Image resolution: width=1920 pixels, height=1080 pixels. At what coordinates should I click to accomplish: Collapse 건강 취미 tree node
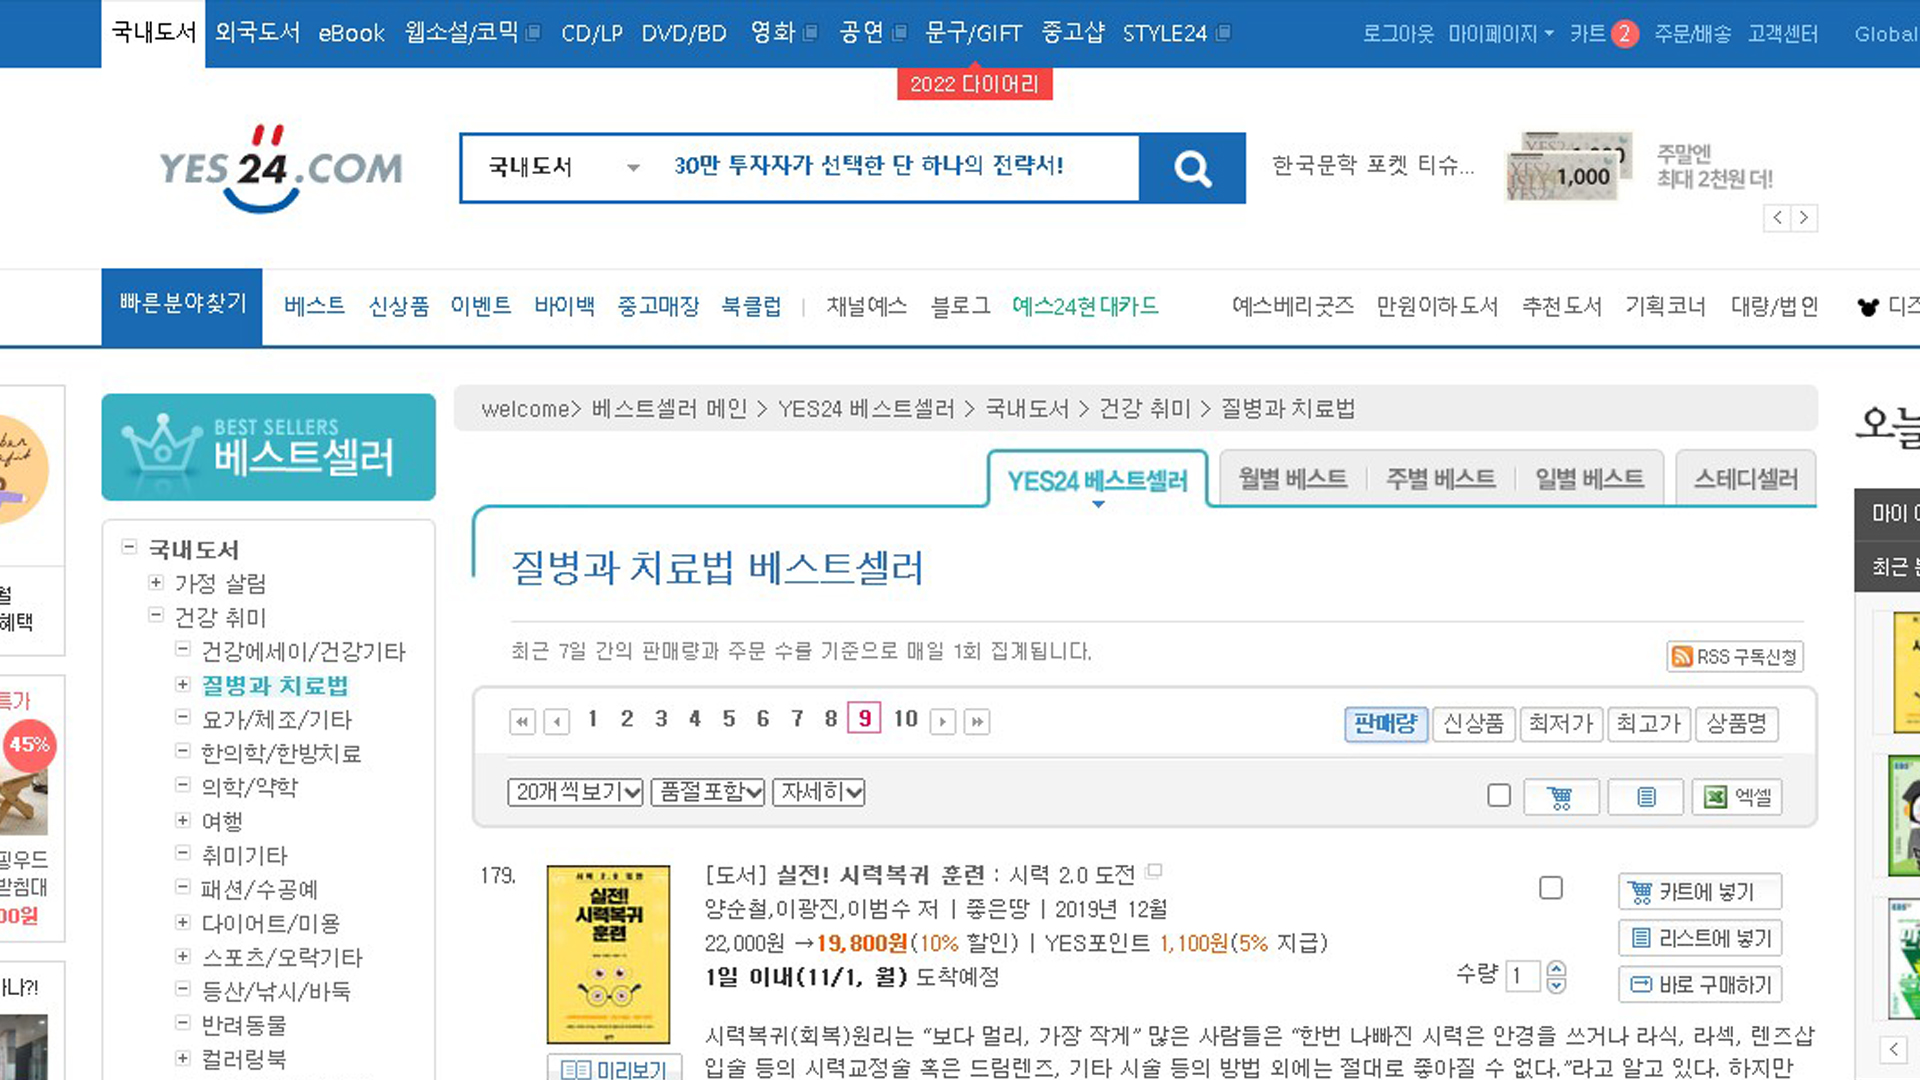coord(156,615)
